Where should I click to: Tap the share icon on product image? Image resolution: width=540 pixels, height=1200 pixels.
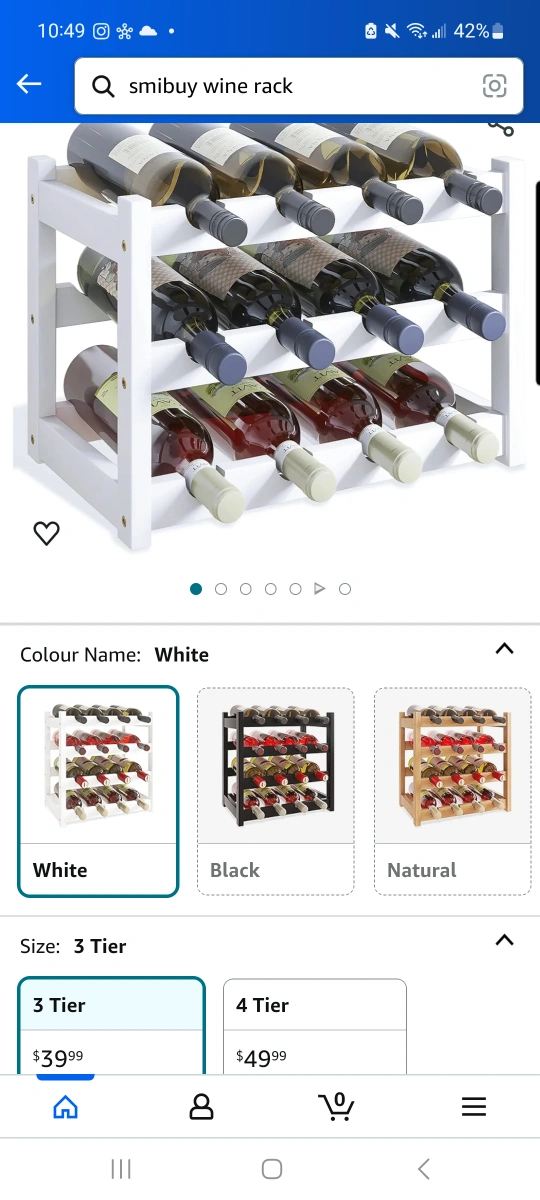pos(501,126)
